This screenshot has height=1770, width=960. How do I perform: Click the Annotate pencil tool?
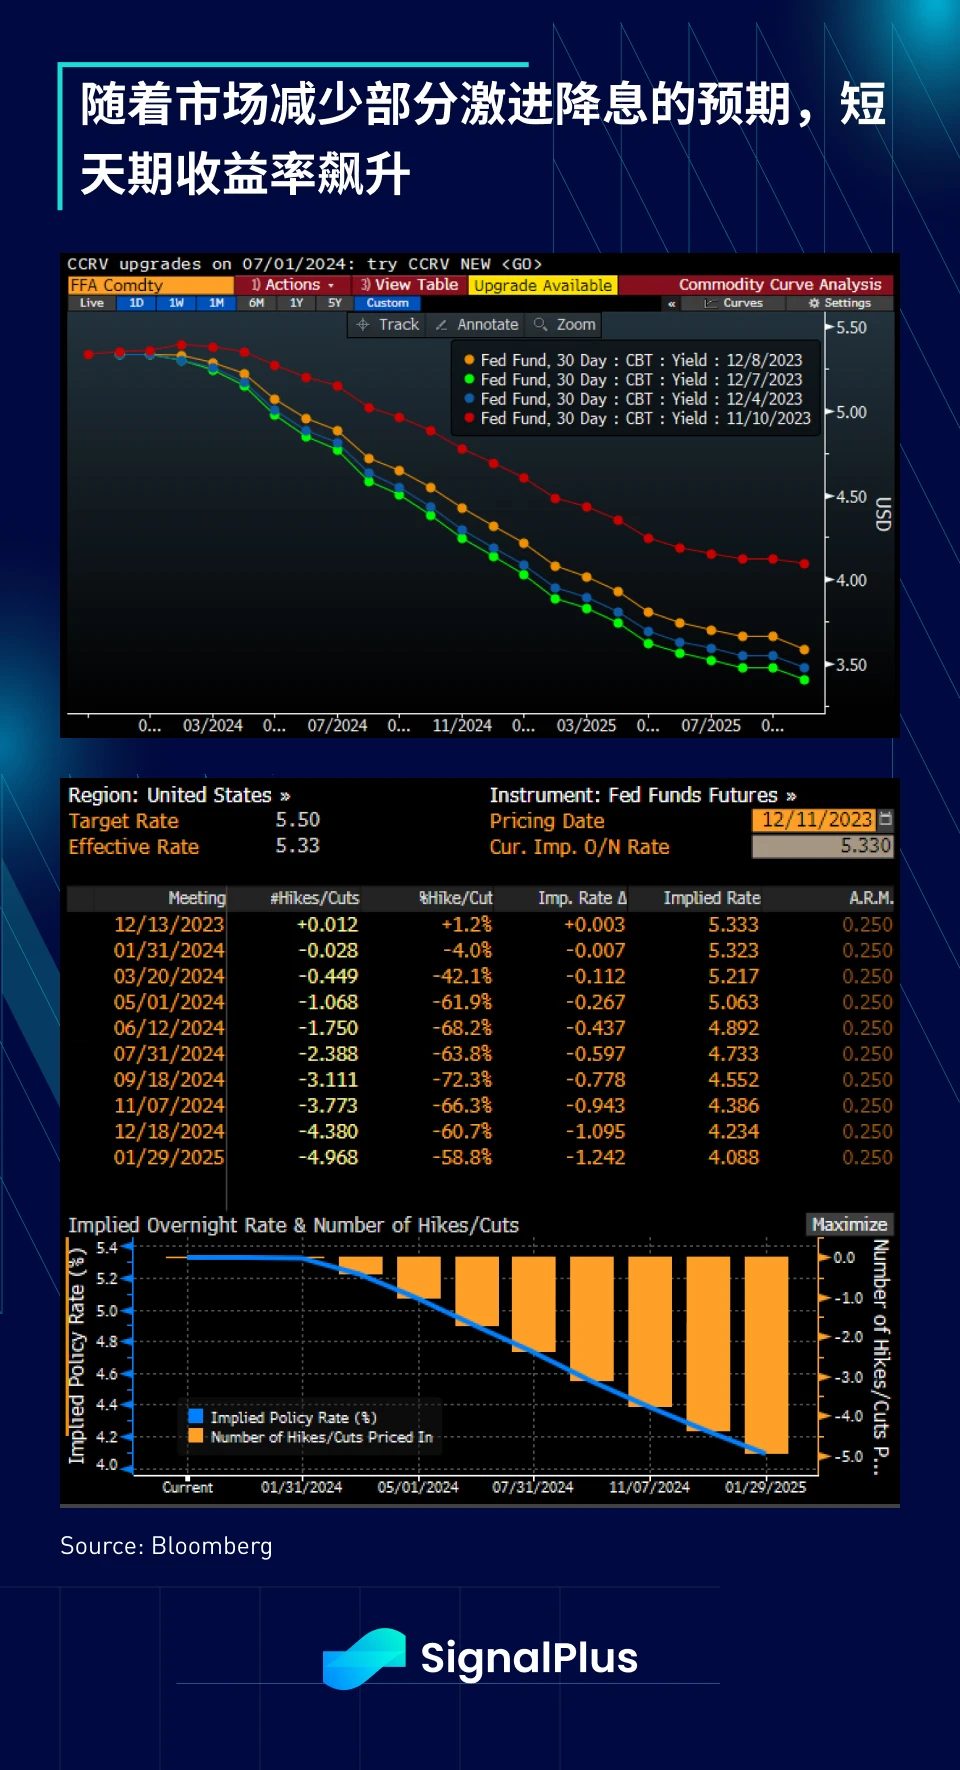pyautogui.click(x=477, y=325)
